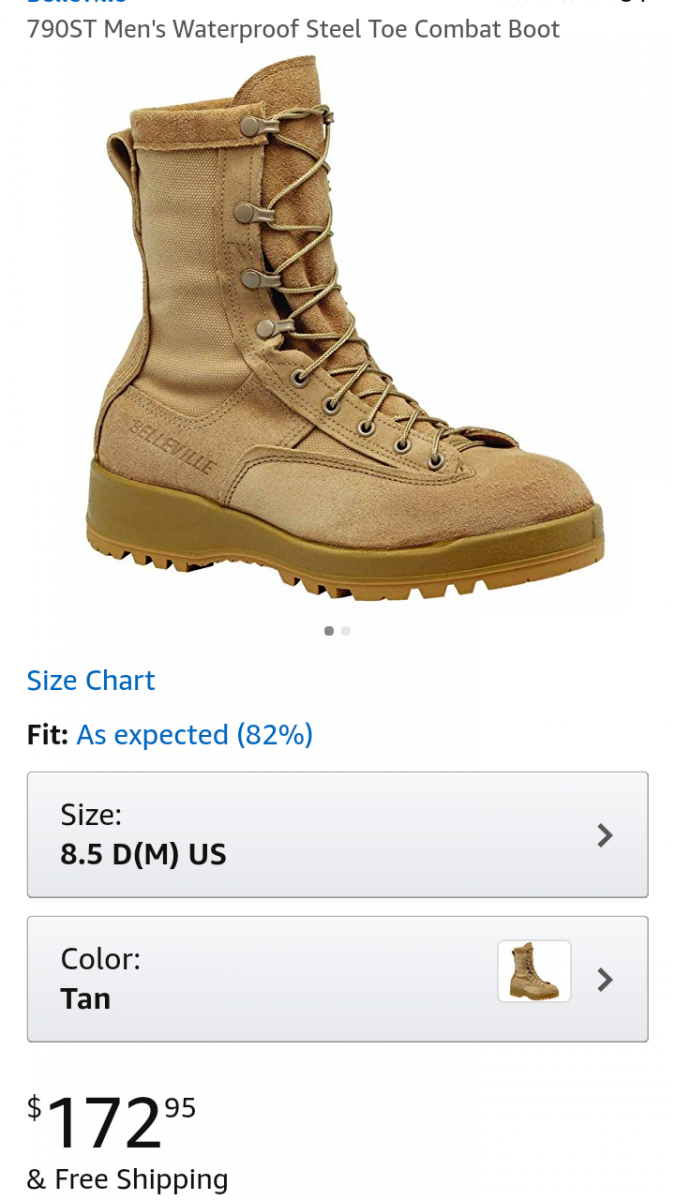
Task: Expand the Color selector chevron arrow
Action: pyautogui.click(x=604, y=979)
